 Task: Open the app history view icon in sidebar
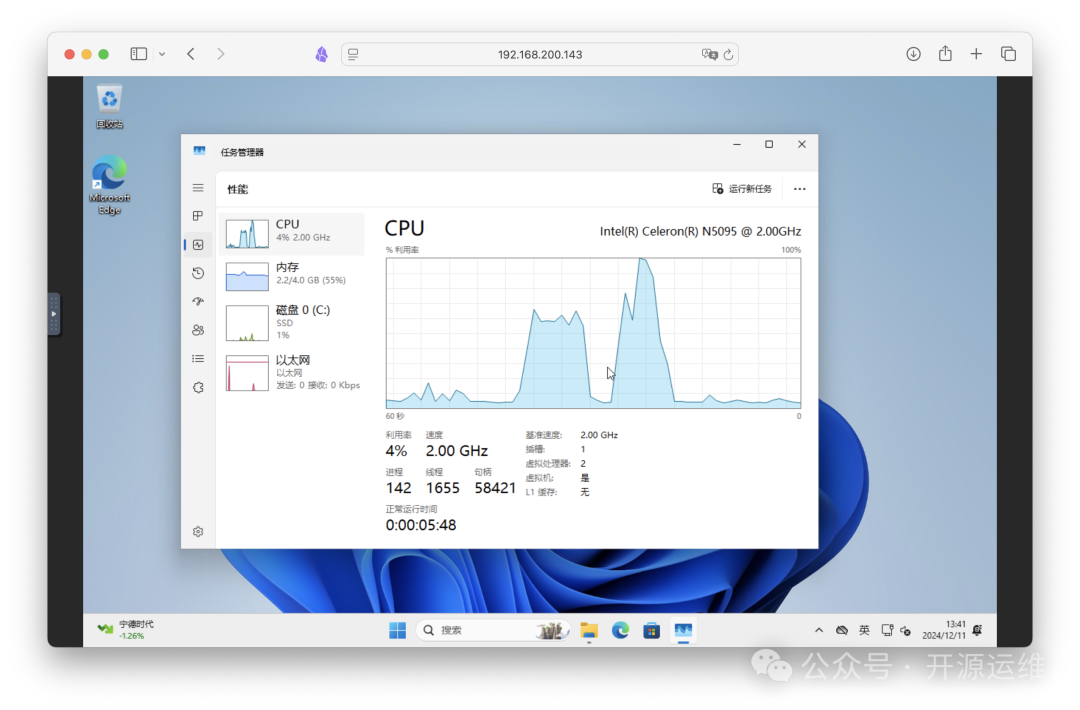tap(198, 273)
